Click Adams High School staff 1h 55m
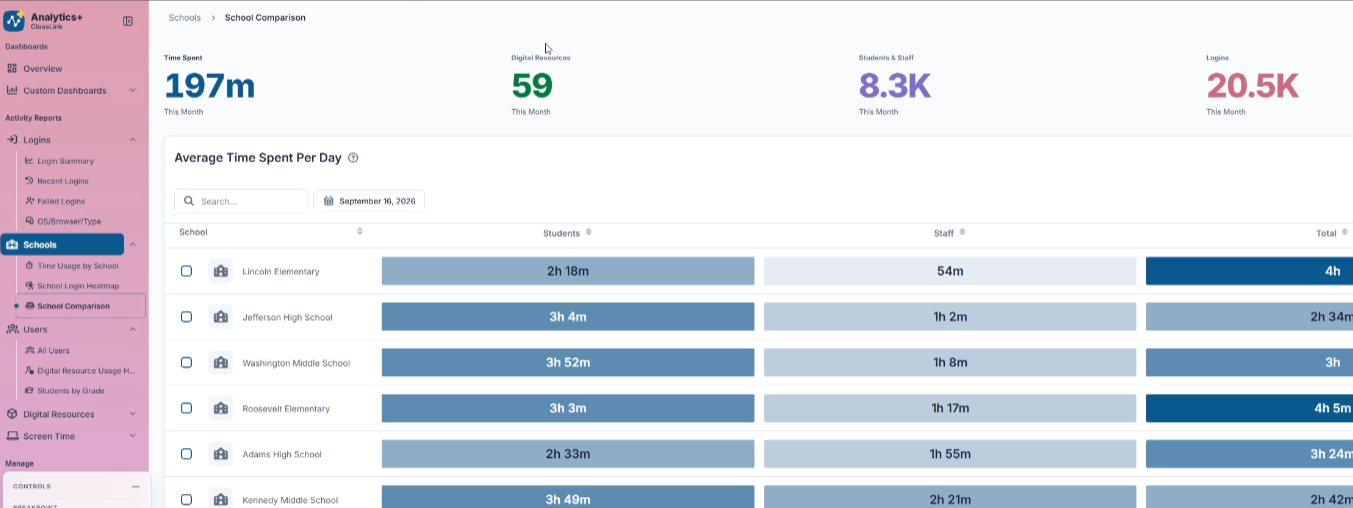This screenshot has height=508, width=1353. [950, 454]
